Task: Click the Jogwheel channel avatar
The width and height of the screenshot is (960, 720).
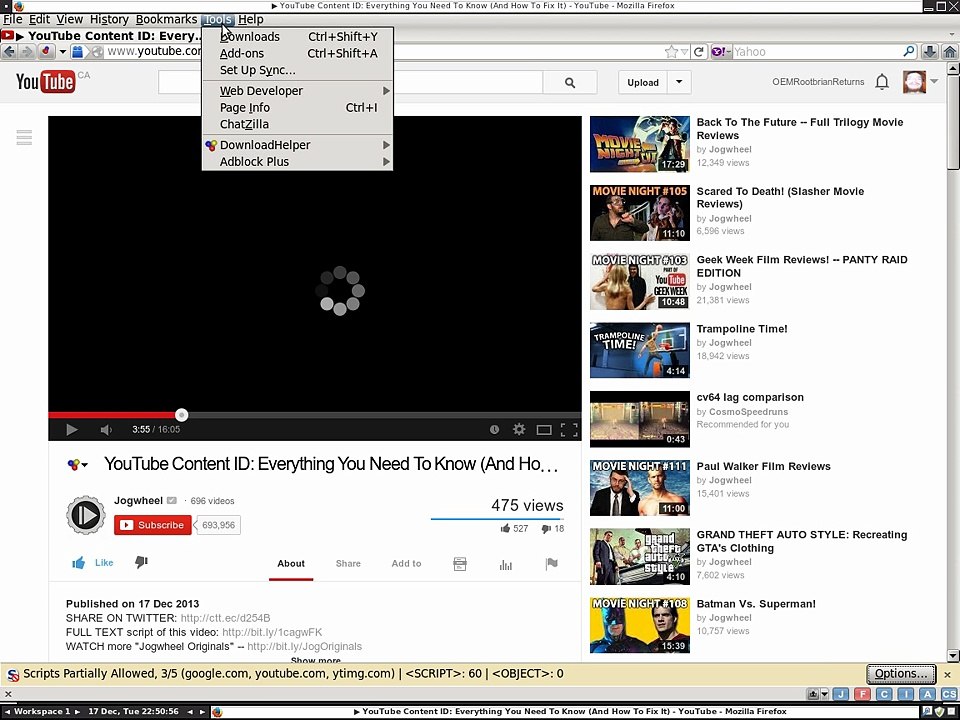Action: [86, 515]
